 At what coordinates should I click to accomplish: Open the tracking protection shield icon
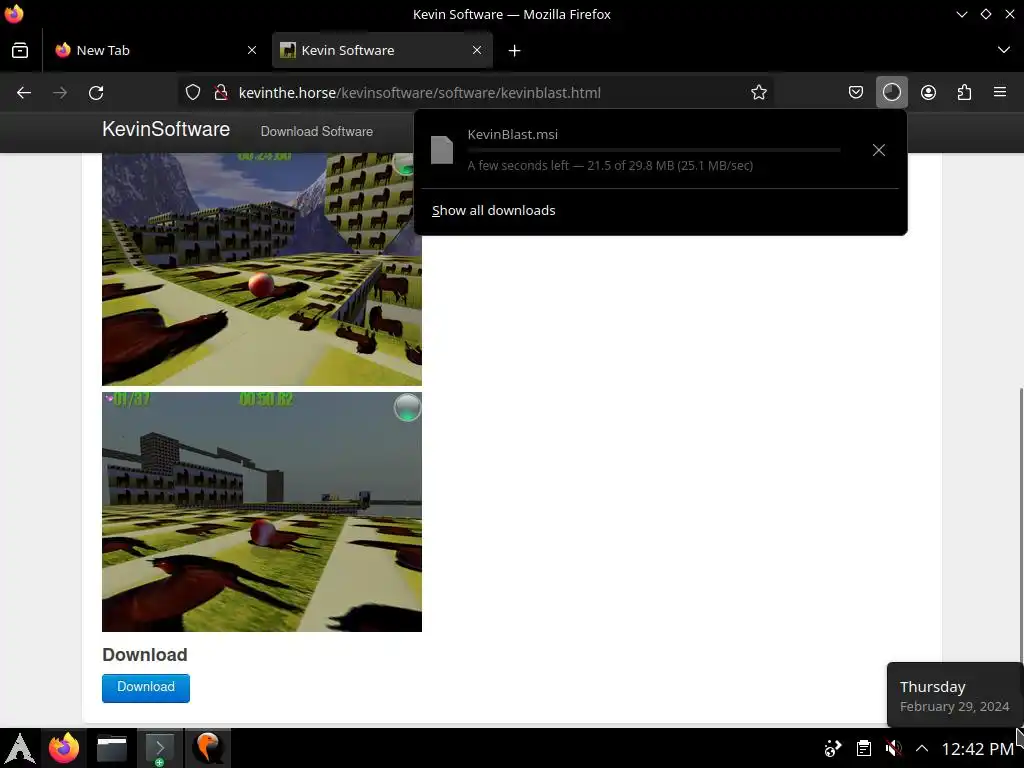tap(193, 93)
